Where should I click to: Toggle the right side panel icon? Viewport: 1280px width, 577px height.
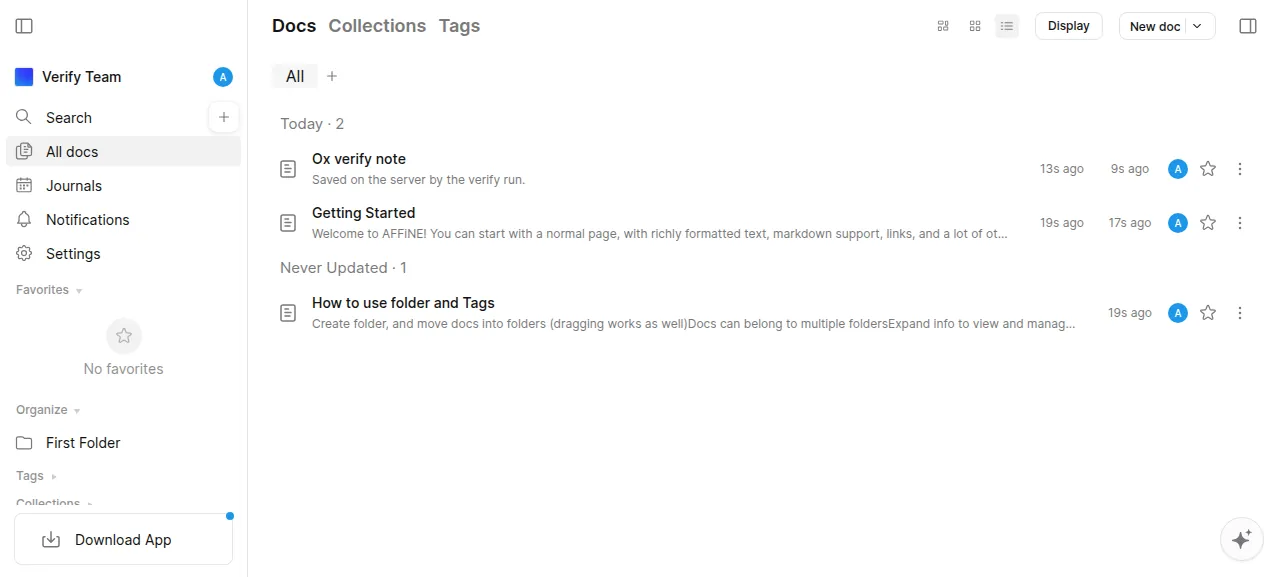(x=1248, y=26)
